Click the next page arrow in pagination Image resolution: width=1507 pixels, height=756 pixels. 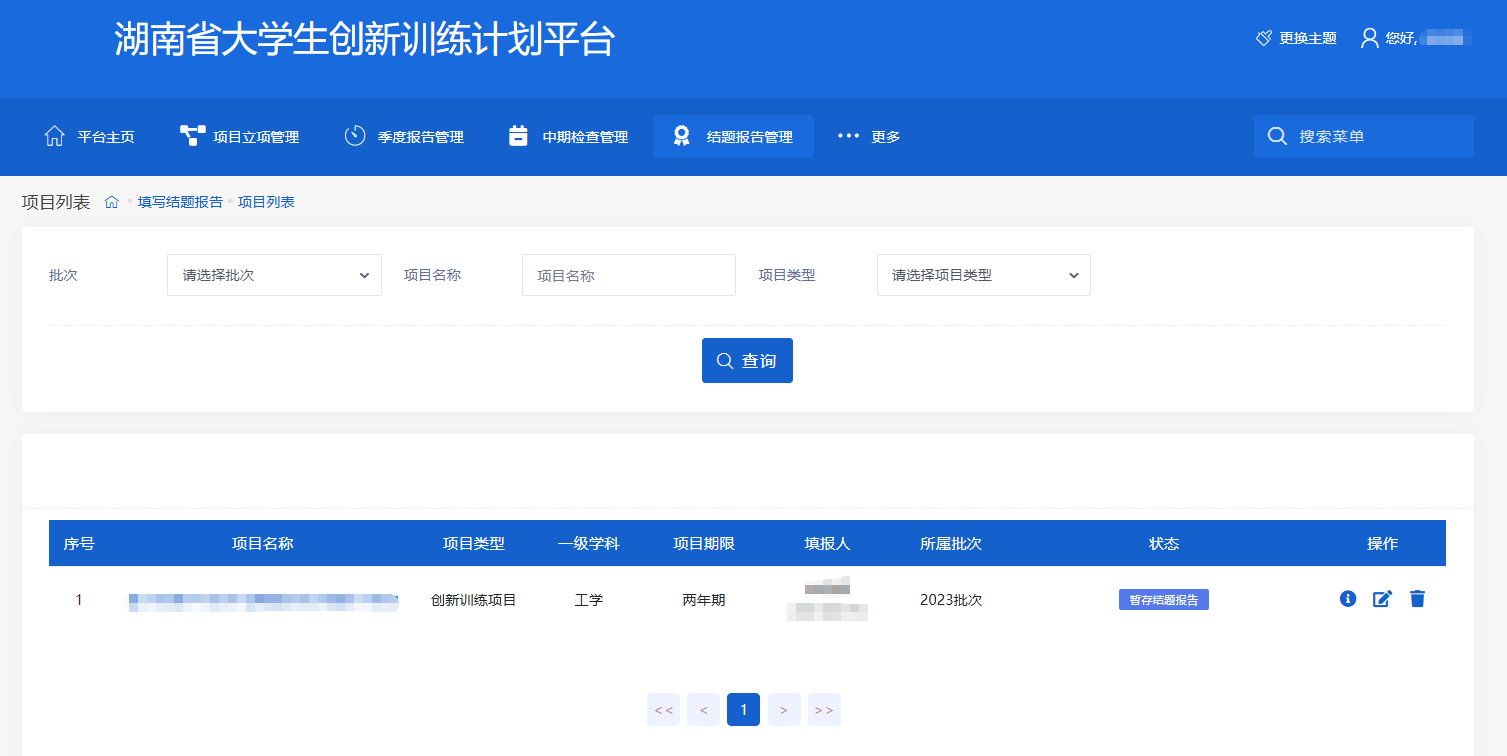(x=783, y=709)
